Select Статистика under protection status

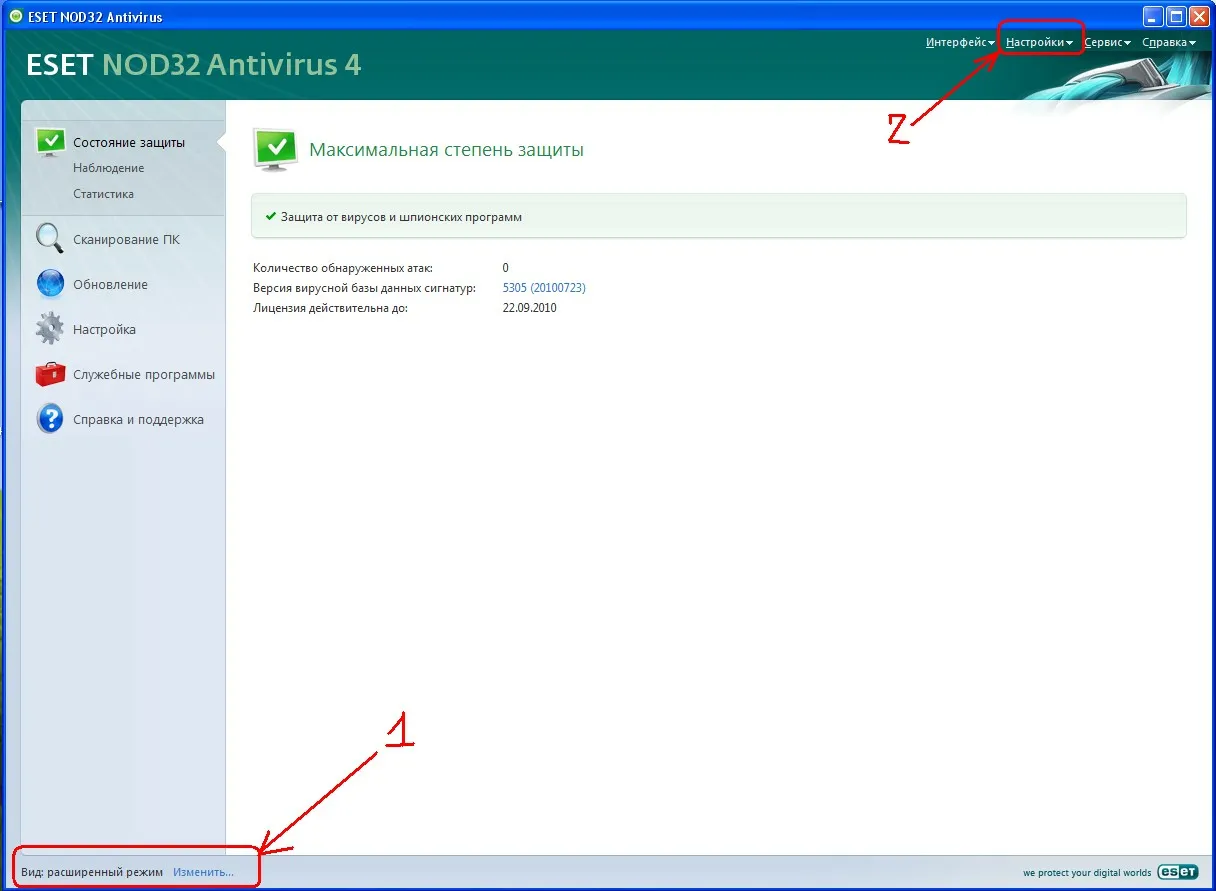[x=103, y=194]
